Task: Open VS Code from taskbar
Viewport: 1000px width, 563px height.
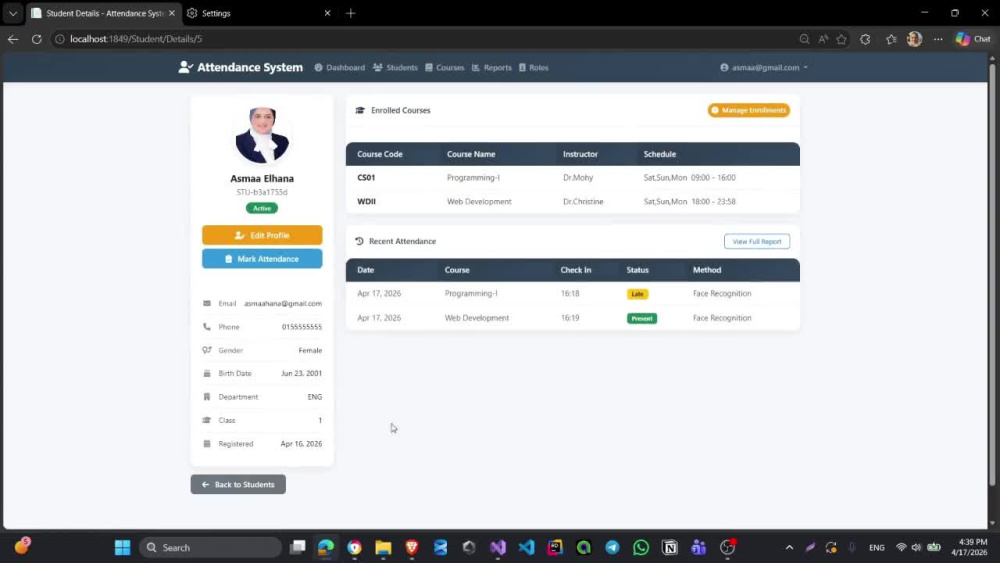Action: [x=526, y=548]
